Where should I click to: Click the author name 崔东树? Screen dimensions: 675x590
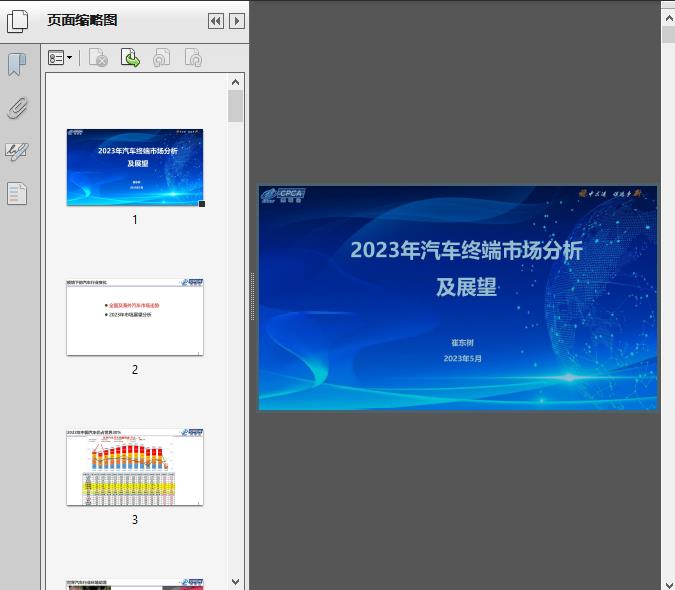(462, 343)
